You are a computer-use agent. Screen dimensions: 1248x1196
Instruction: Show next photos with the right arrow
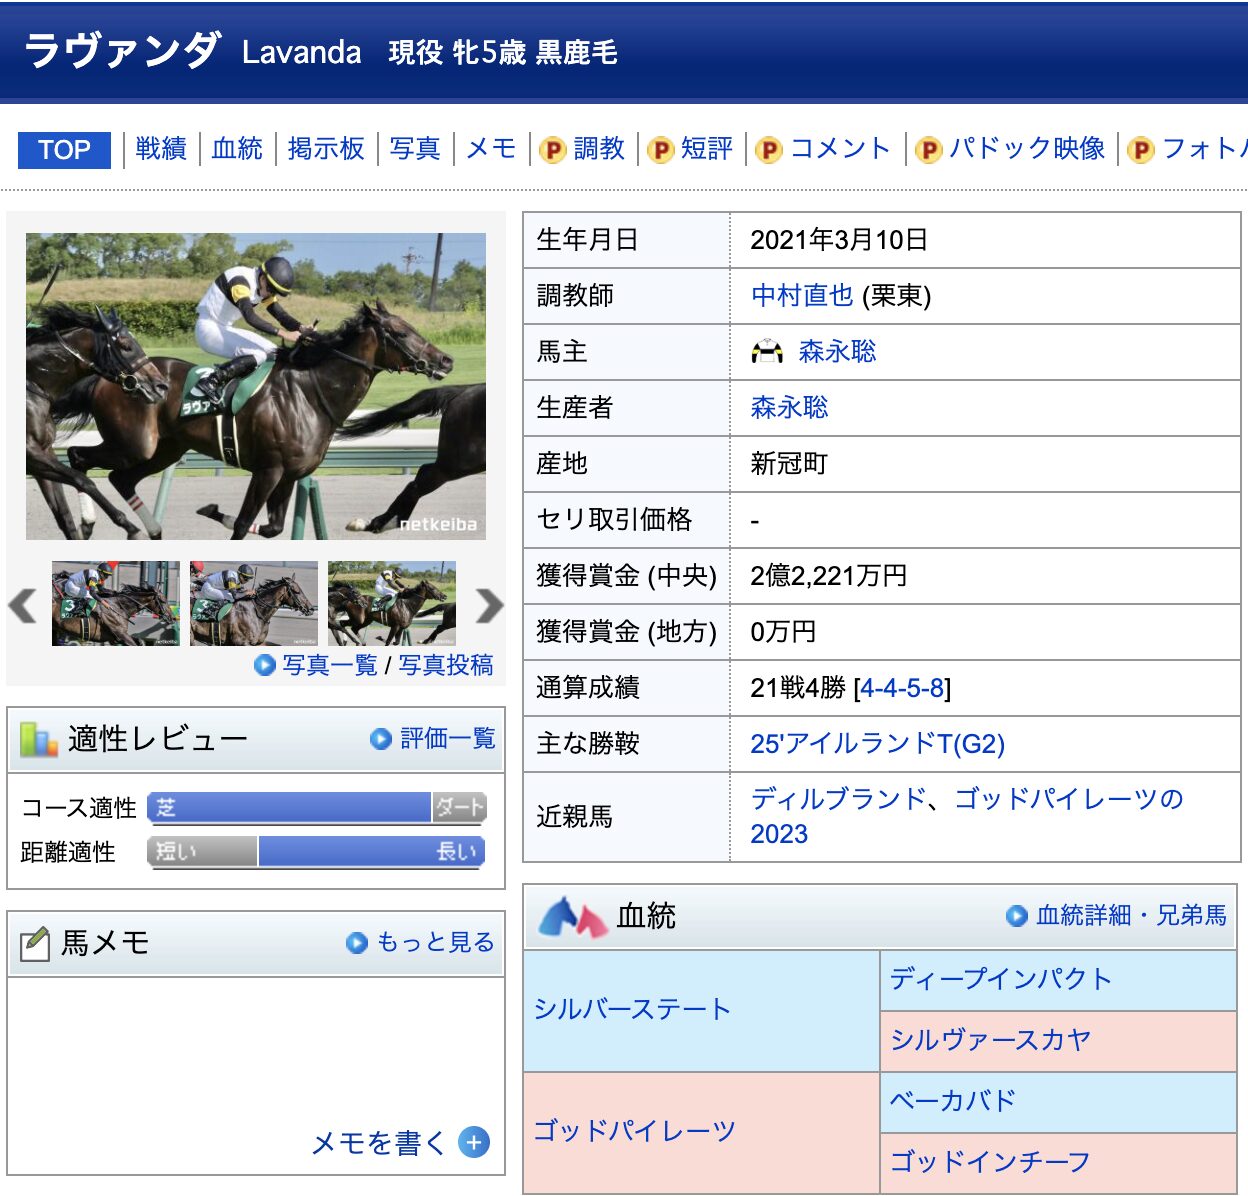[x=489, y=605]
